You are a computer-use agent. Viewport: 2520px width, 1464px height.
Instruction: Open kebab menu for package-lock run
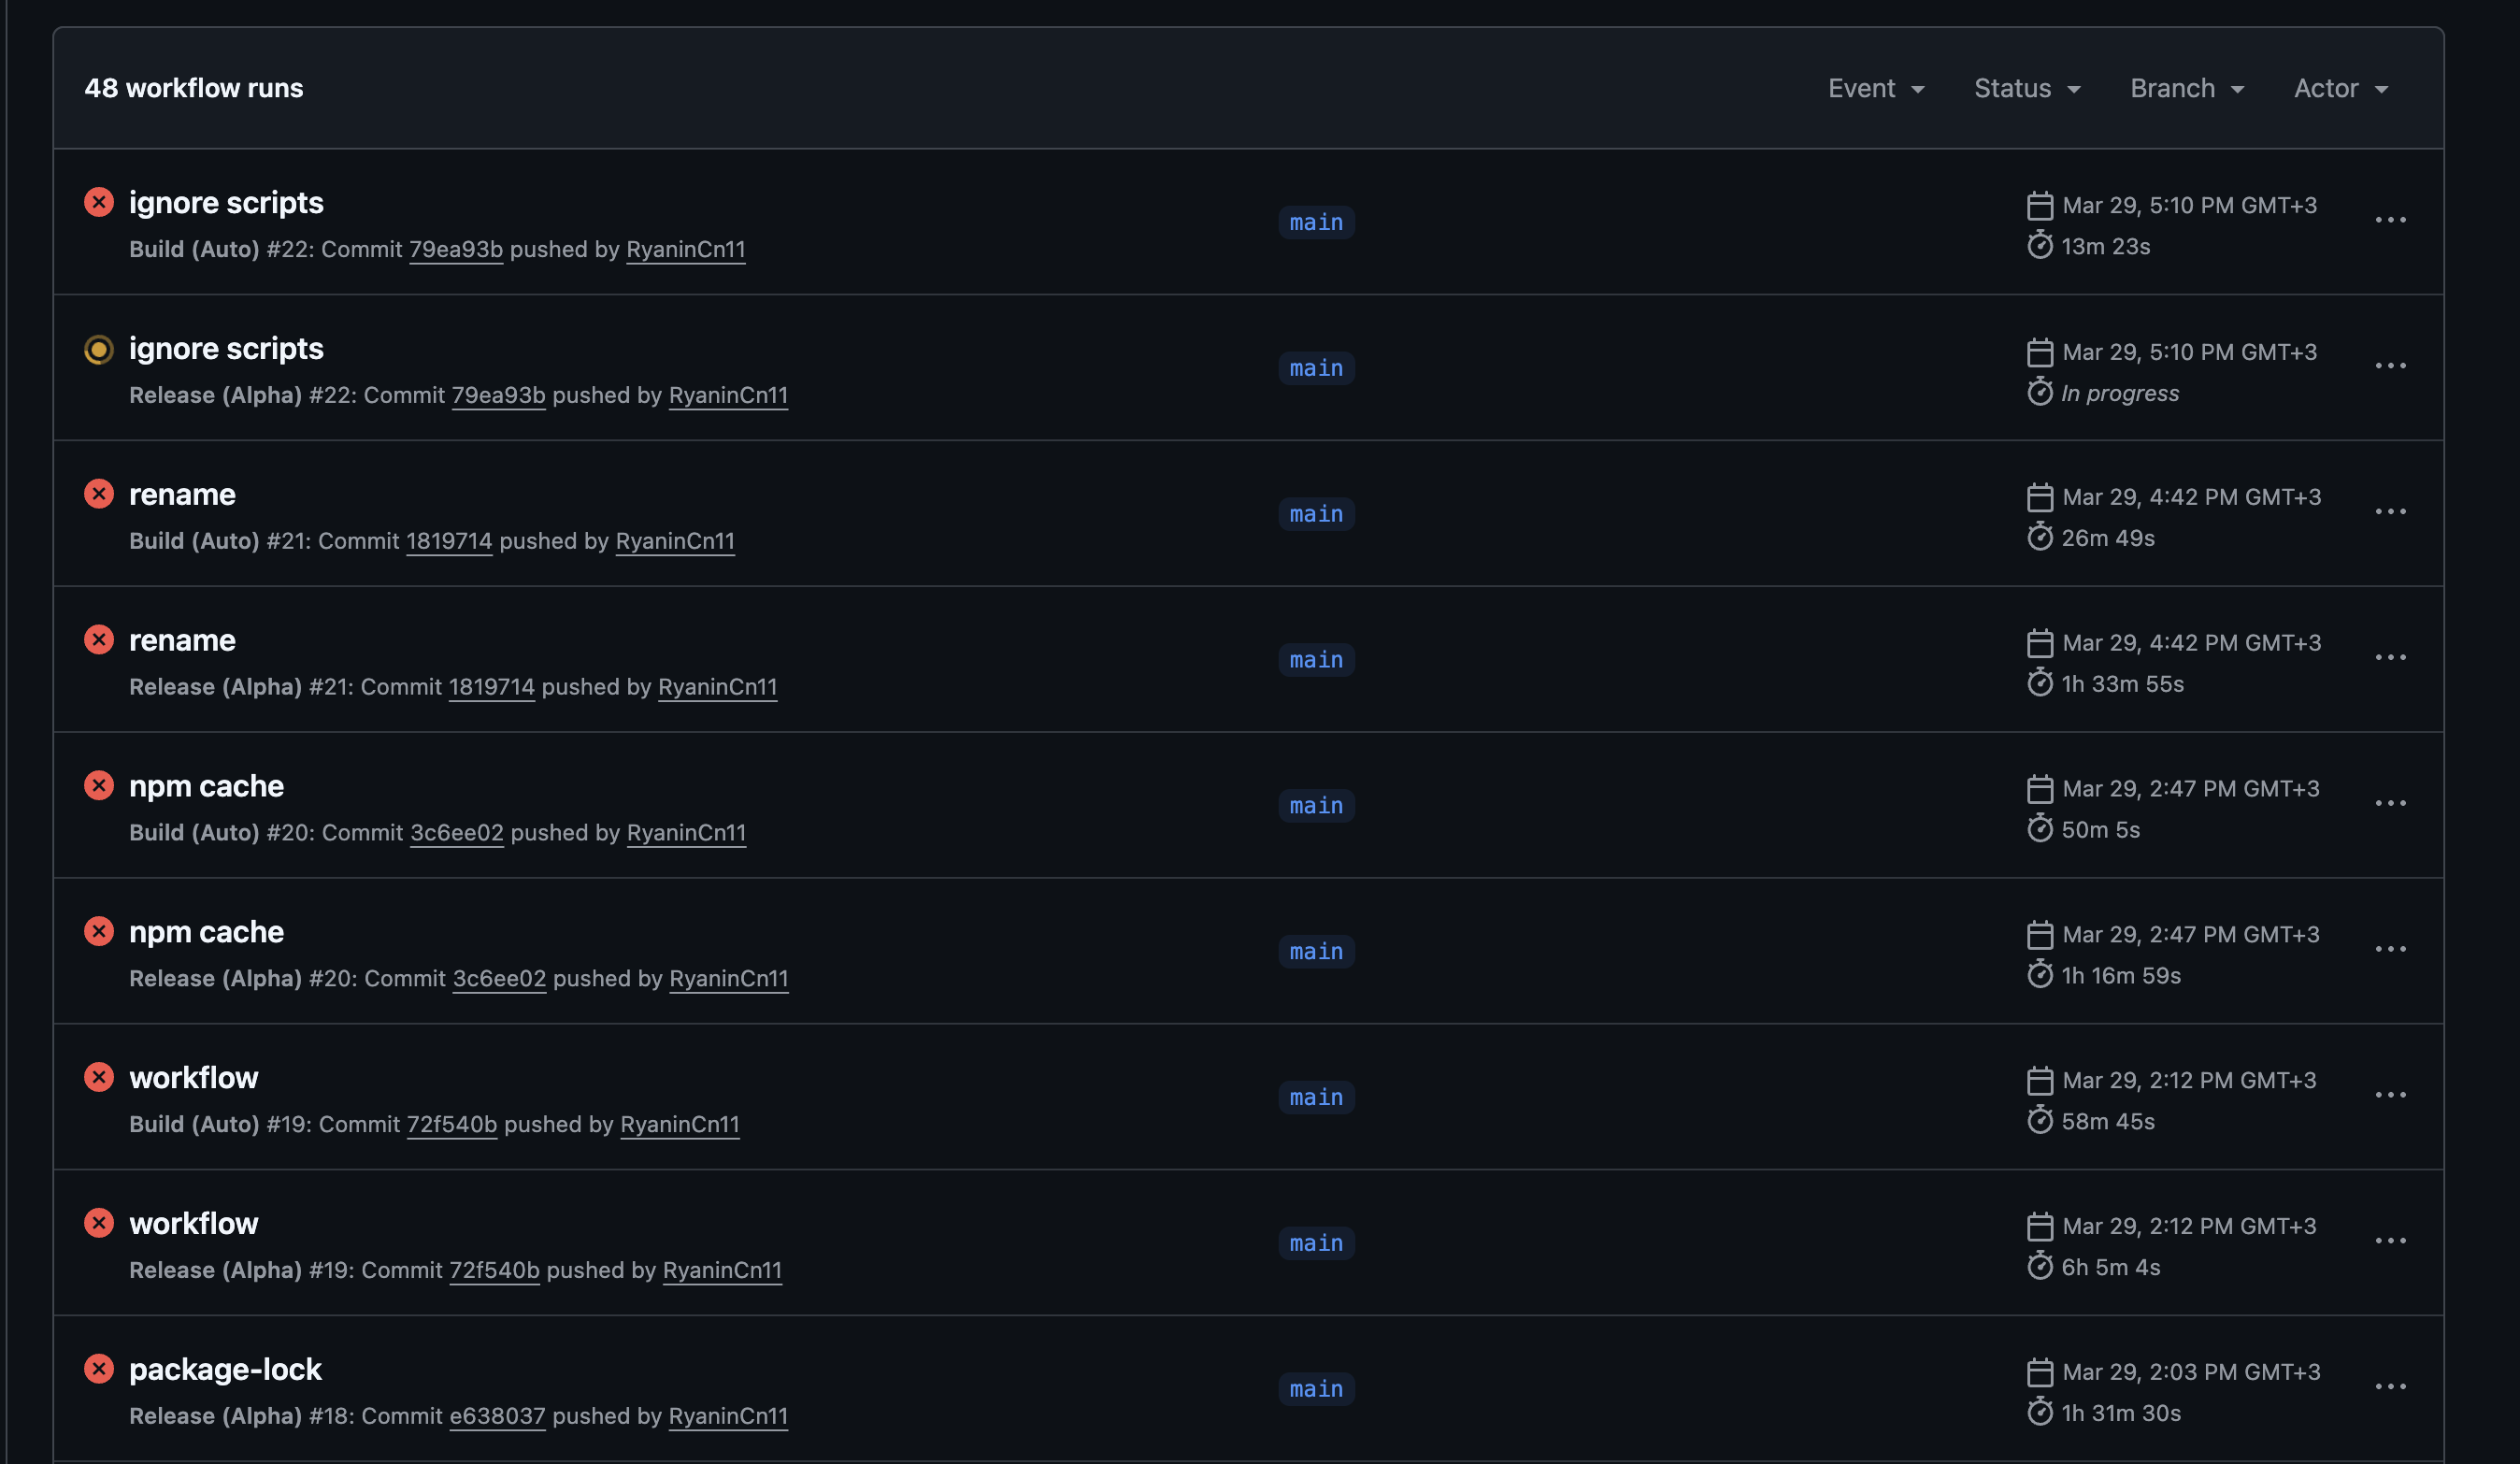(x=2390, y=1387)
